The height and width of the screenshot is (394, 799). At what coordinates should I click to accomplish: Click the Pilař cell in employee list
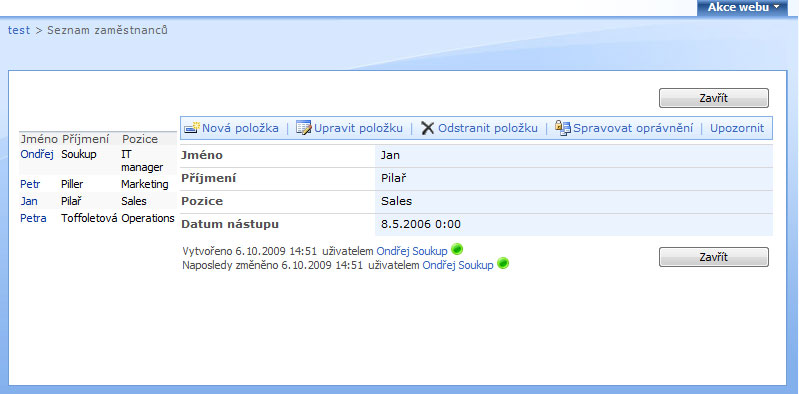coord(71,201)
